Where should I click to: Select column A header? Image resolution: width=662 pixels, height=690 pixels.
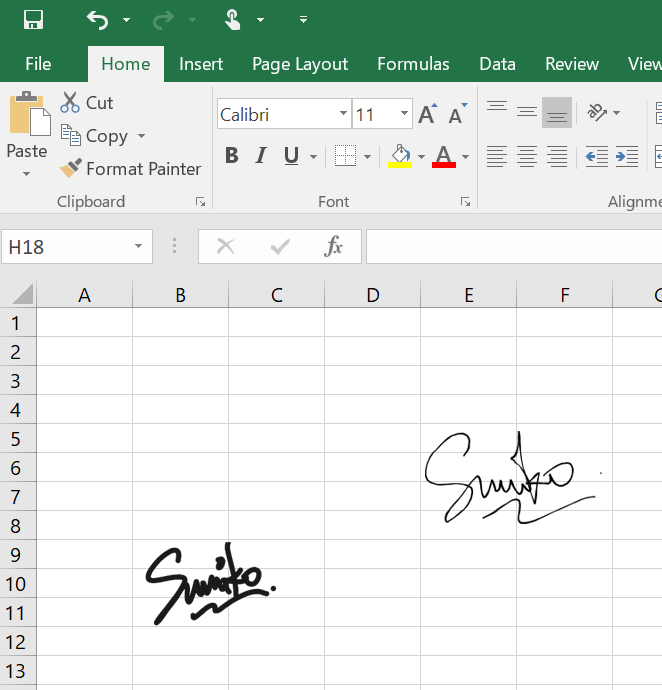pos(85,295)
